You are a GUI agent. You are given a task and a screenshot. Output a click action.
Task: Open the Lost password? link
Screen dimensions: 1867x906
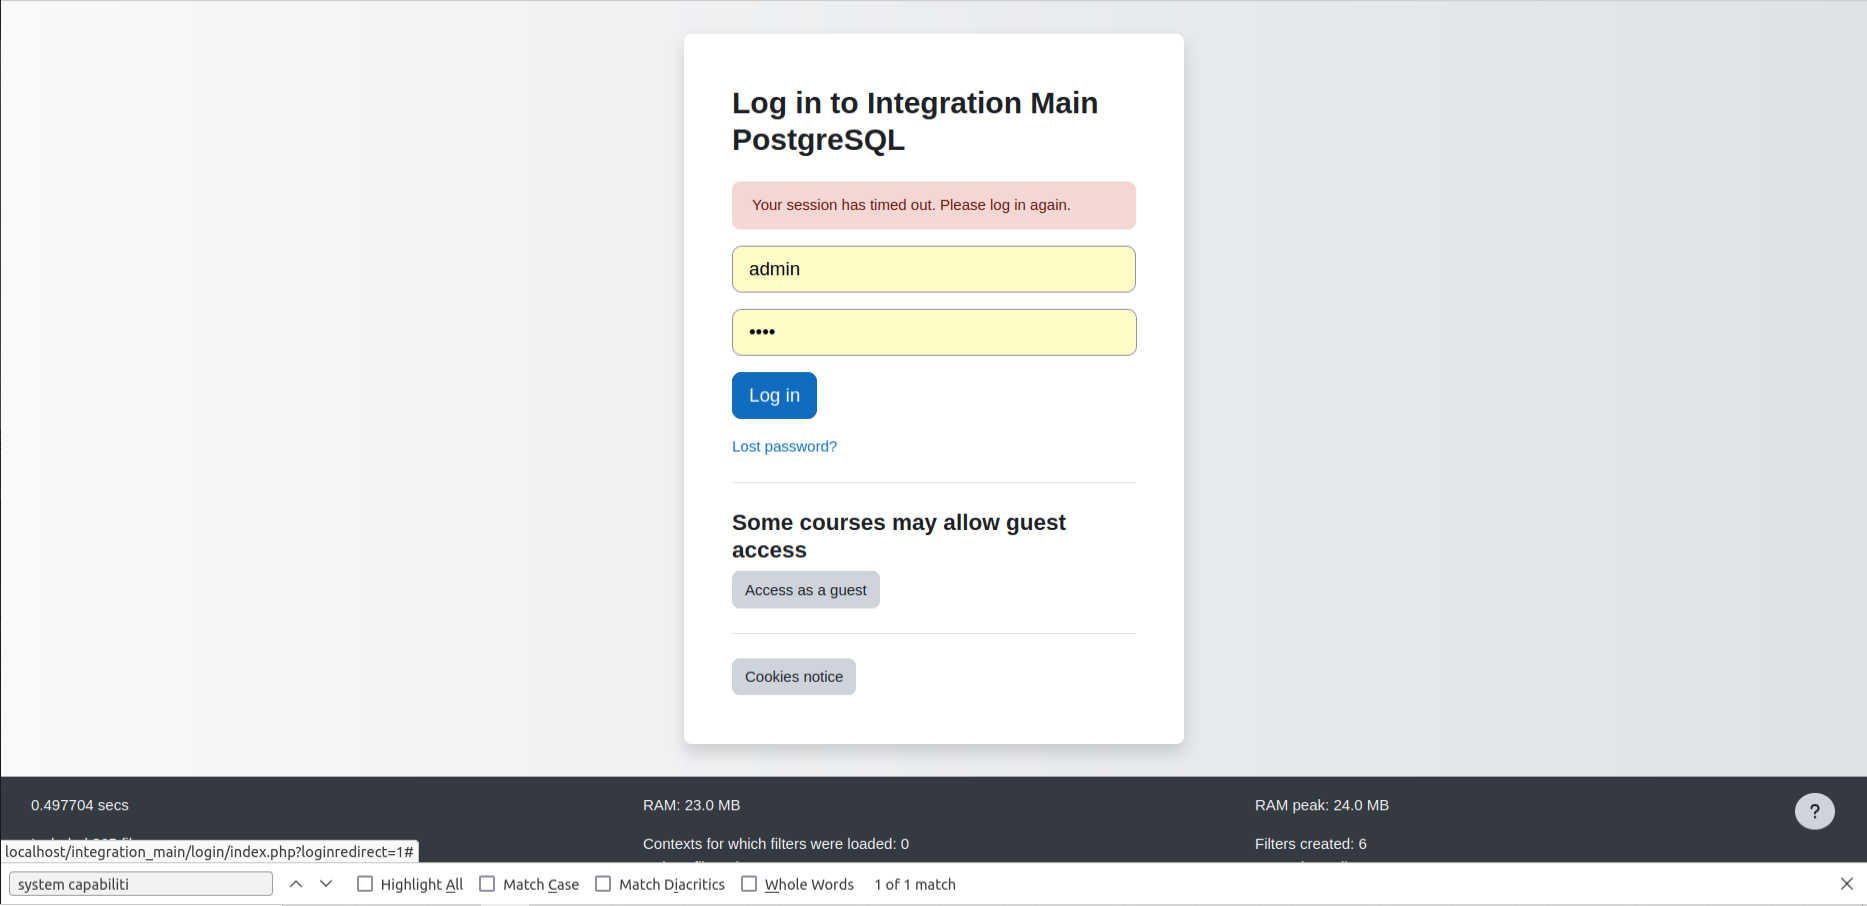[784, 446]
